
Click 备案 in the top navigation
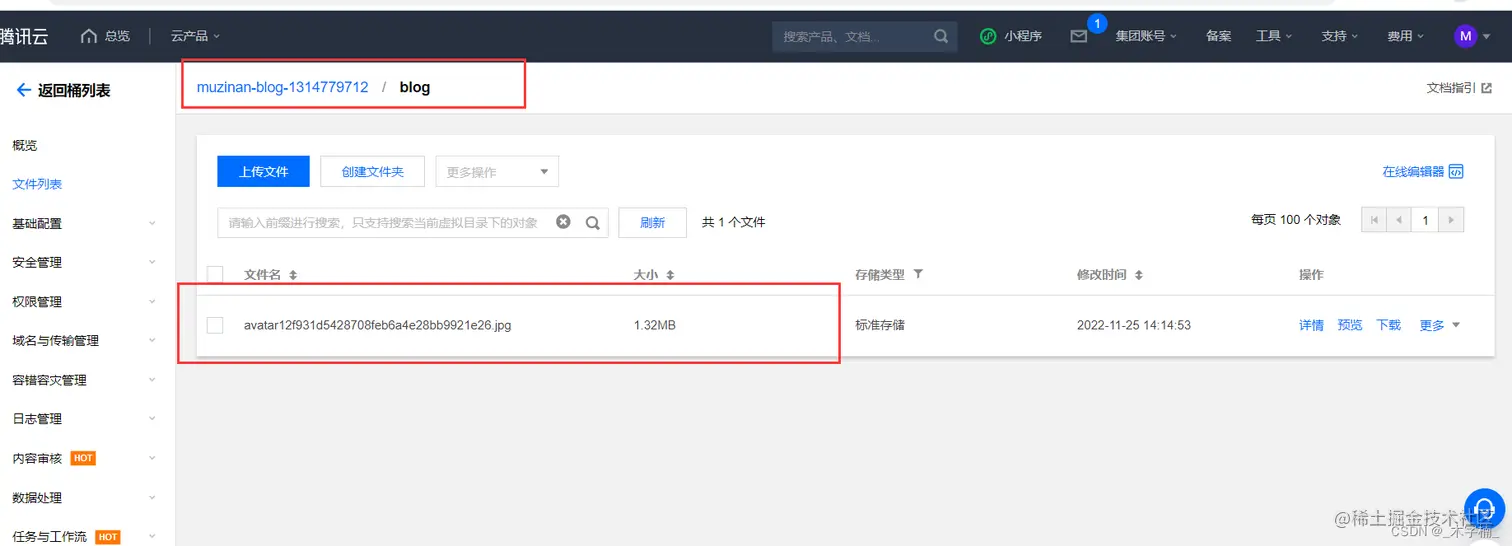pos(1218,36)
